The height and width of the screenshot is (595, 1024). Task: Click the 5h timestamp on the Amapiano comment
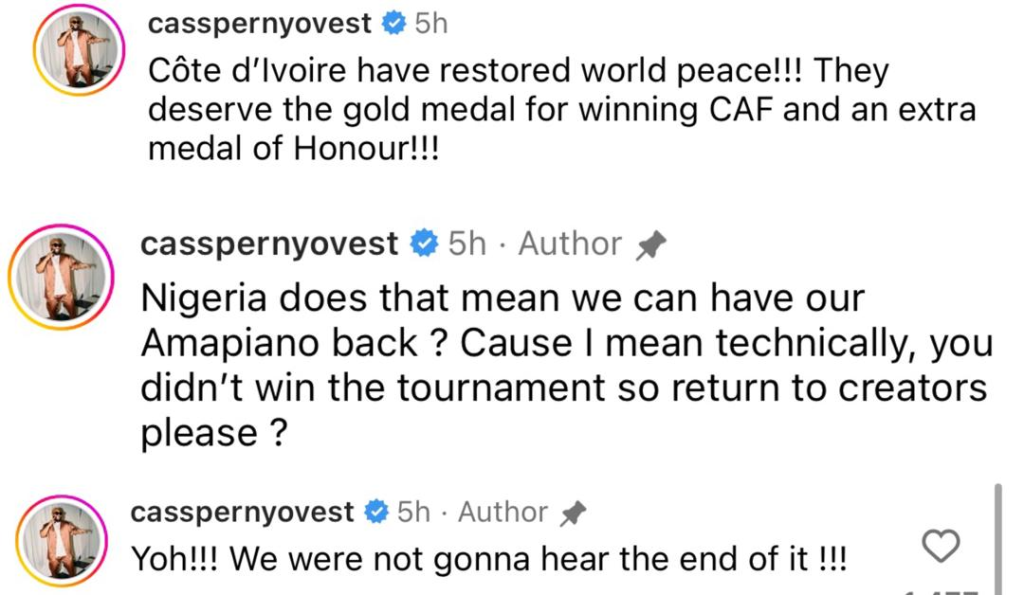[468, 244]
